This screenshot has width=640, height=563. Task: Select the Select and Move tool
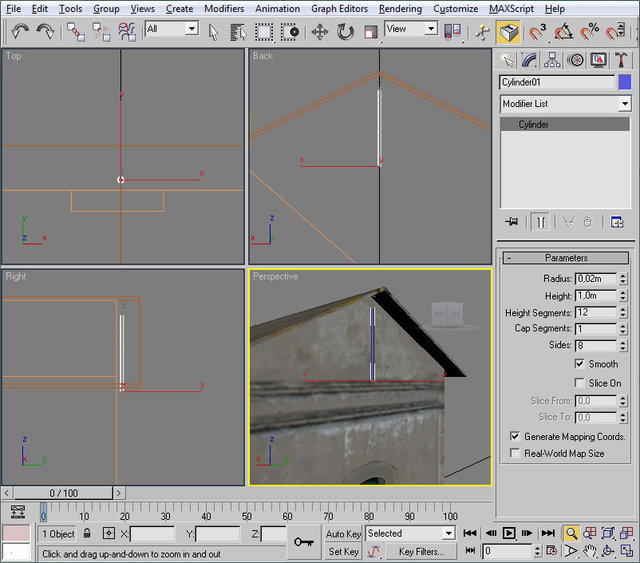pyautogui.click(x=320, y=31)
